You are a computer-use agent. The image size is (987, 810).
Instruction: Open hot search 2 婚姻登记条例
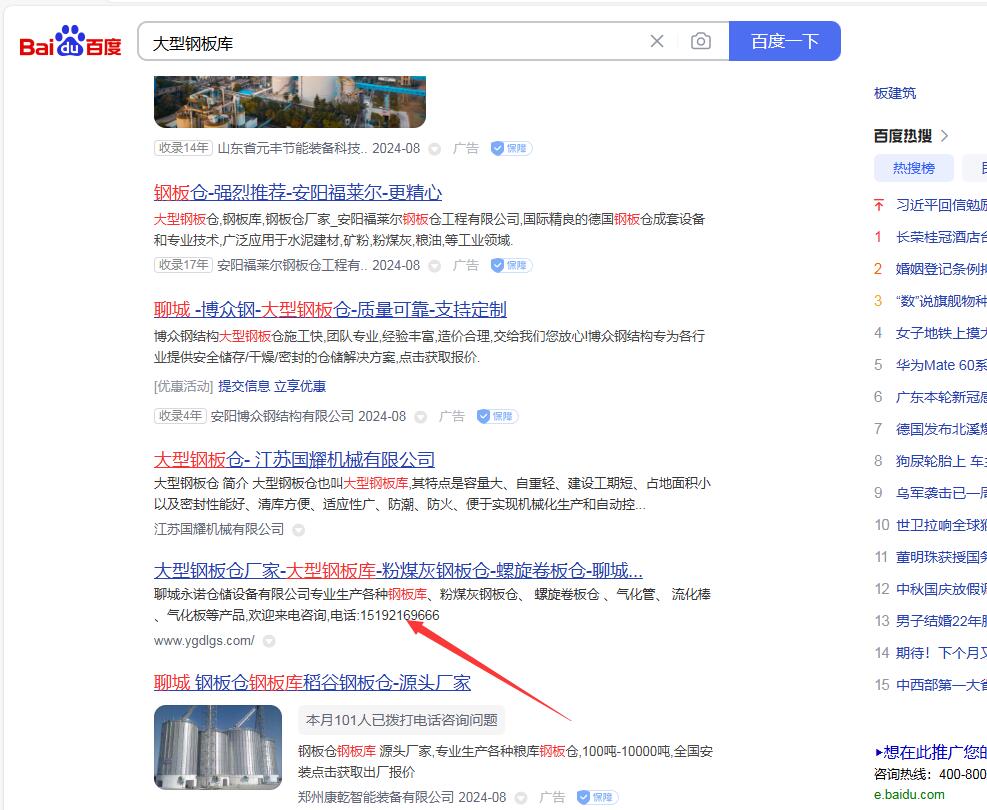point(941,269)
